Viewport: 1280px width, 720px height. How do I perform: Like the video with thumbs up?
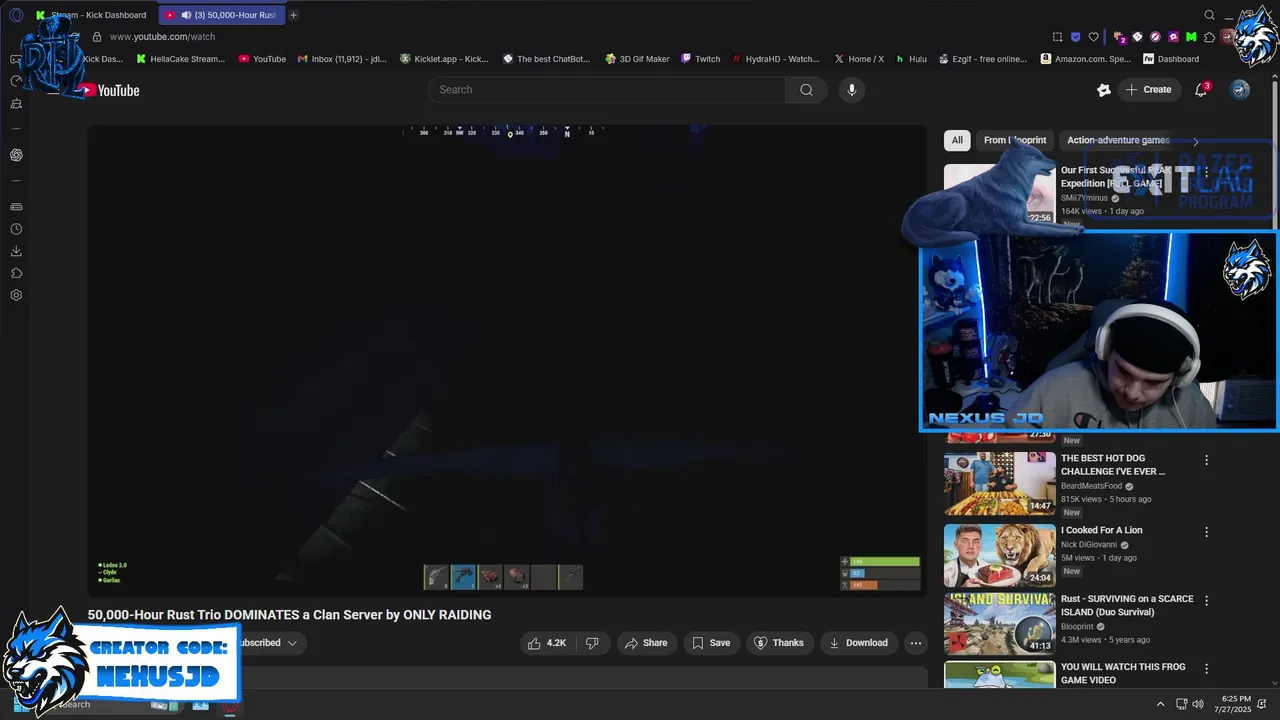click(x=547, y=643)
